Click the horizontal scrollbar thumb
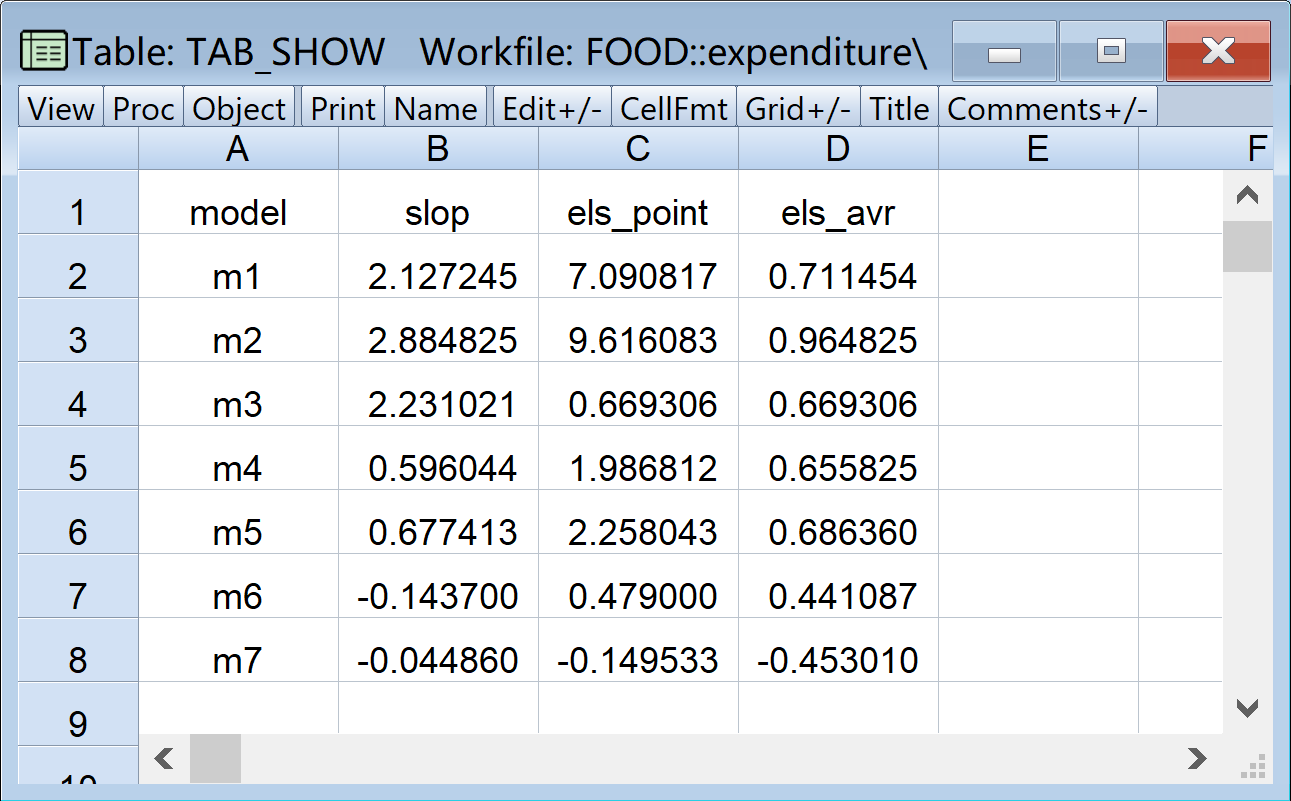This screenshot has height=801, width=1291. pyautogui.click(x=215, y=759)
